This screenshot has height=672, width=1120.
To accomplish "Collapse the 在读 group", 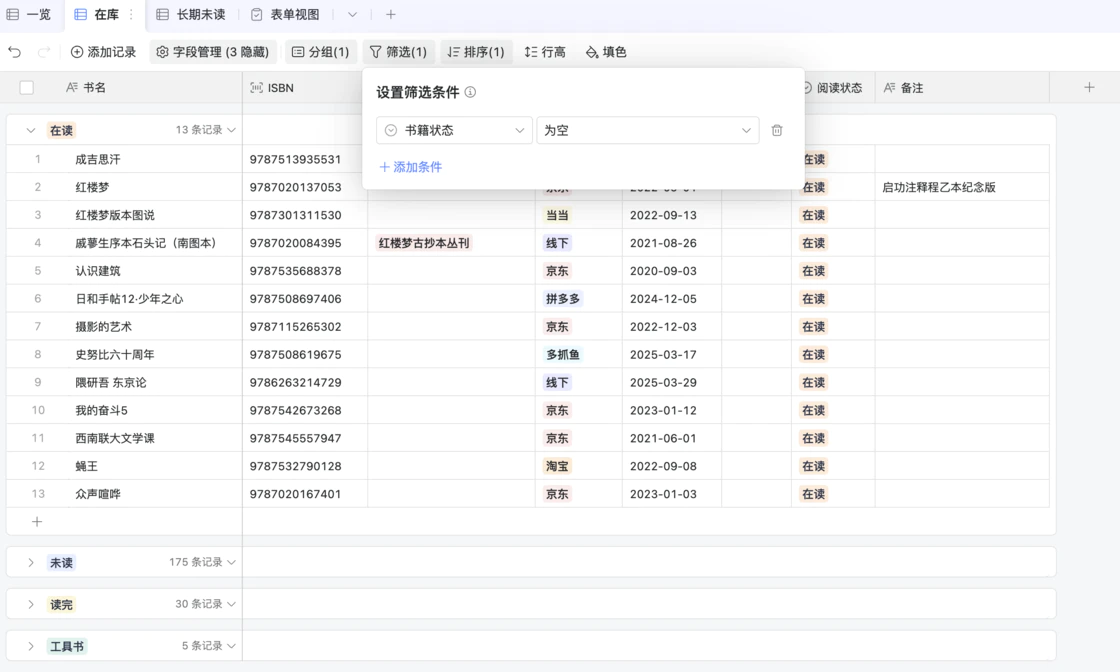I will [31, 130].
